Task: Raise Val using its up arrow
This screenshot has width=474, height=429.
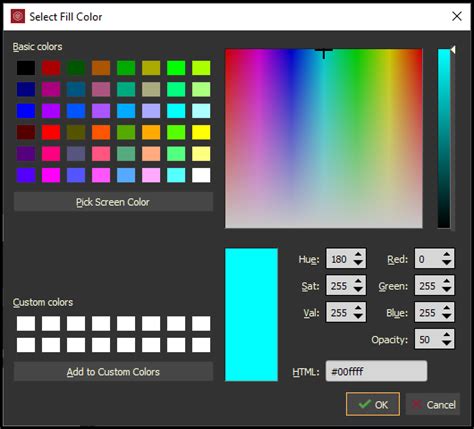Action: pyautogui.click(x=358, y=308)
